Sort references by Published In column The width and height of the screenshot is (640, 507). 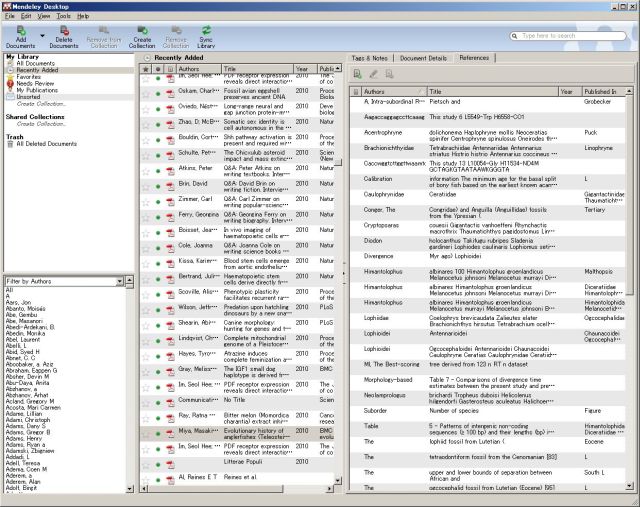[604, 92]
